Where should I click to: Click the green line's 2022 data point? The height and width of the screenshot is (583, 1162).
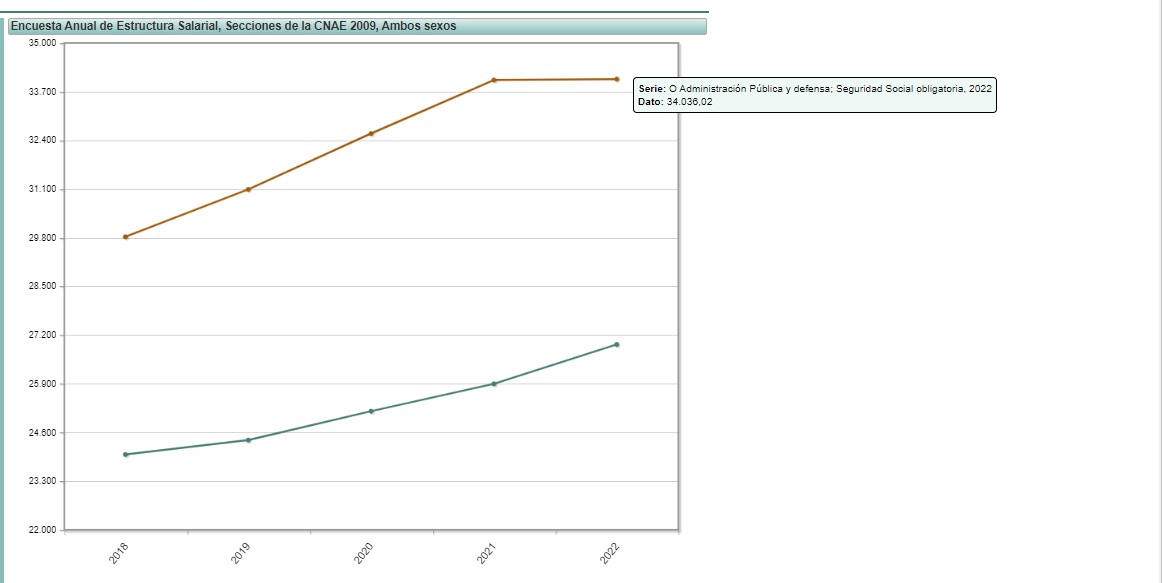tap(617, 344)
